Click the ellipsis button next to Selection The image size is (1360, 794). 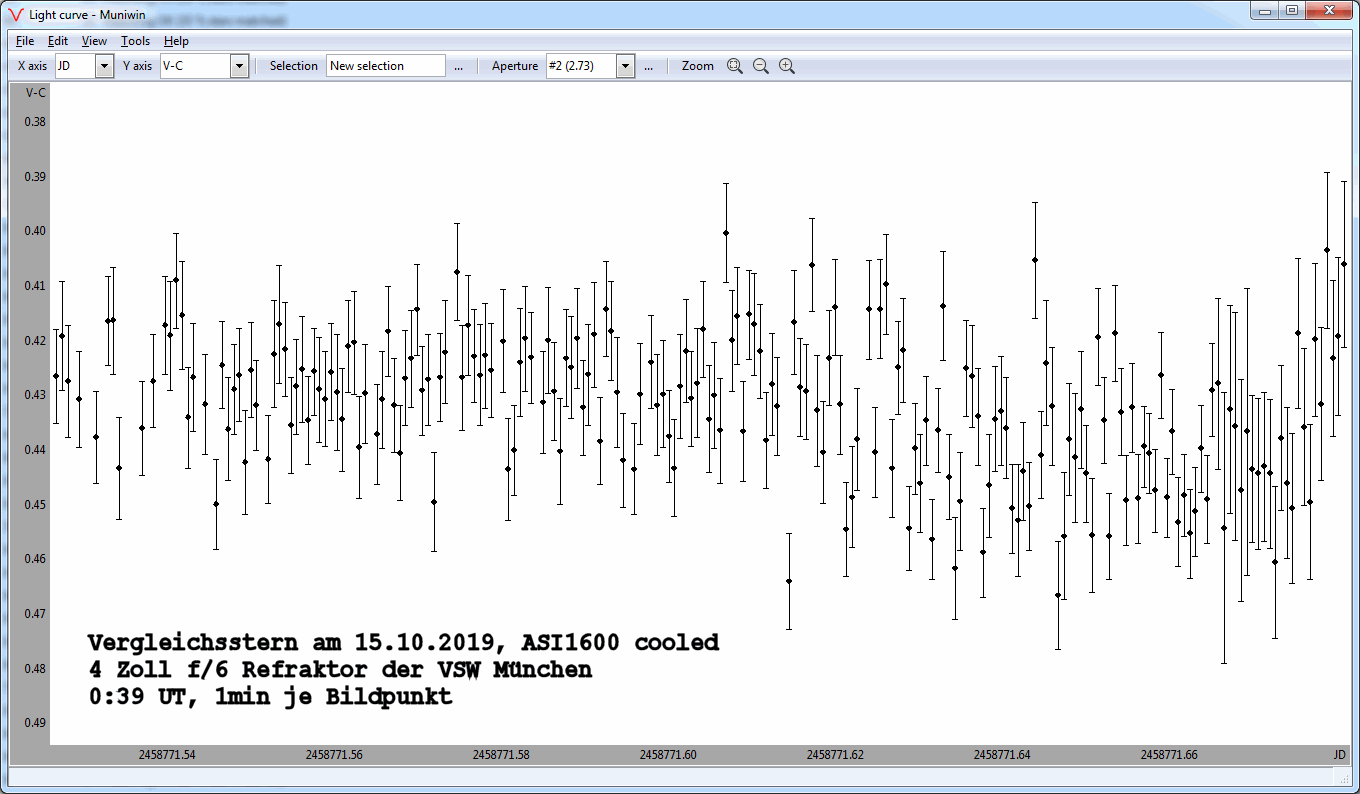click(458, 66)
